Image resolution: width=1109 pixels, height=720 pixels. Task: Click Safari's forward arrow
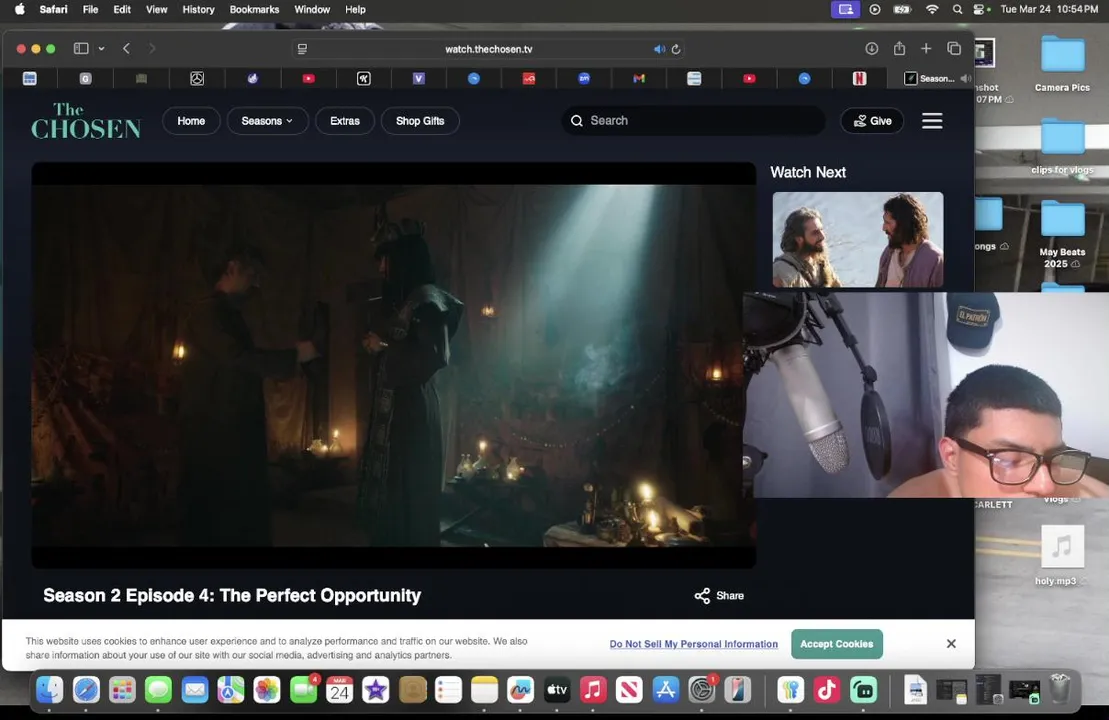click(x=151, y=49)
